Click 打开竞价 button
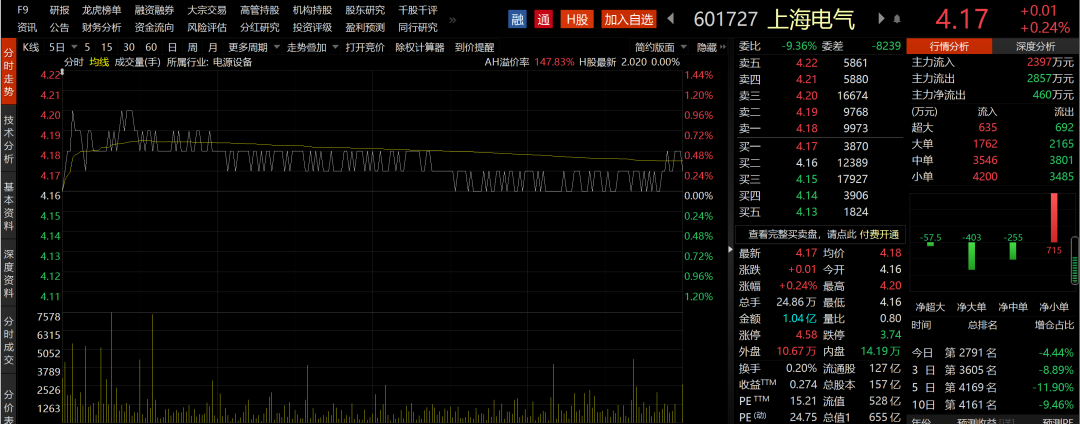Image resolution: width=1080 pixels, height=424 pixels. 365,47
